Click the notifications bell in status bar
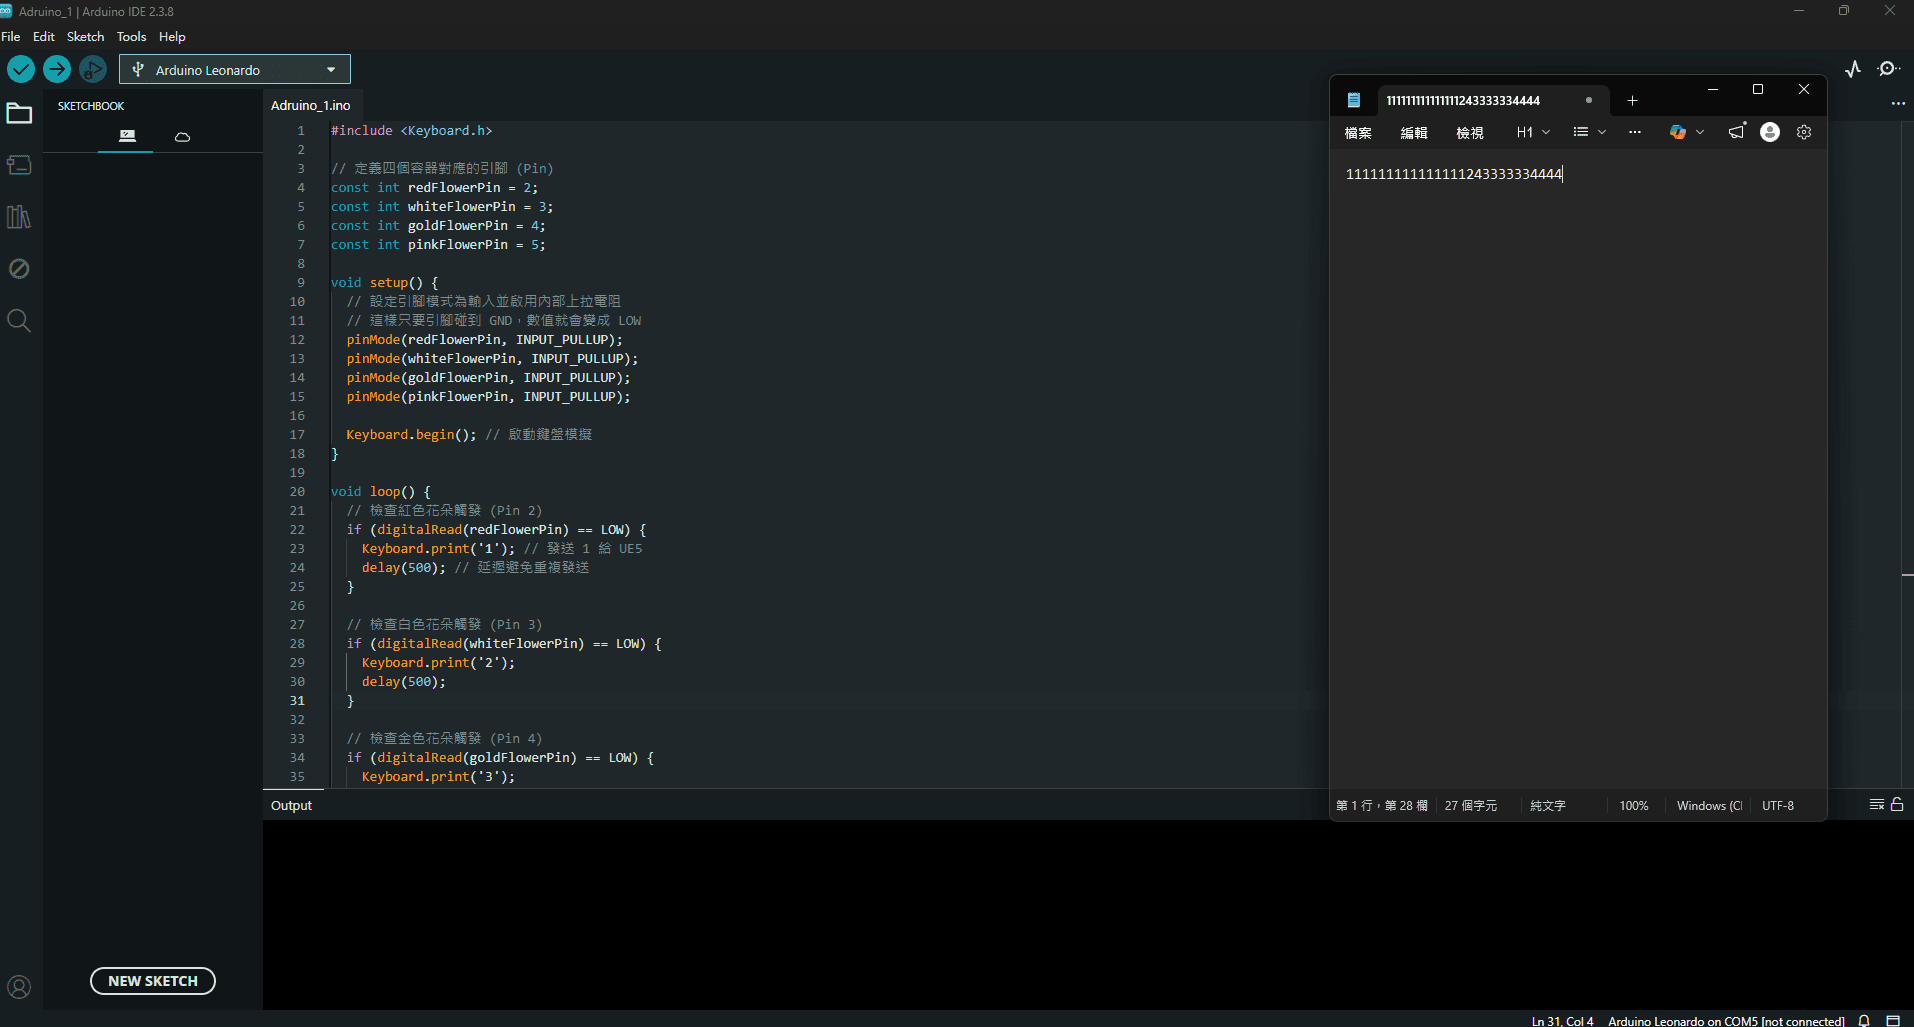The width and height of the screenshot is (1914, 1027). coord(1864,1020)
